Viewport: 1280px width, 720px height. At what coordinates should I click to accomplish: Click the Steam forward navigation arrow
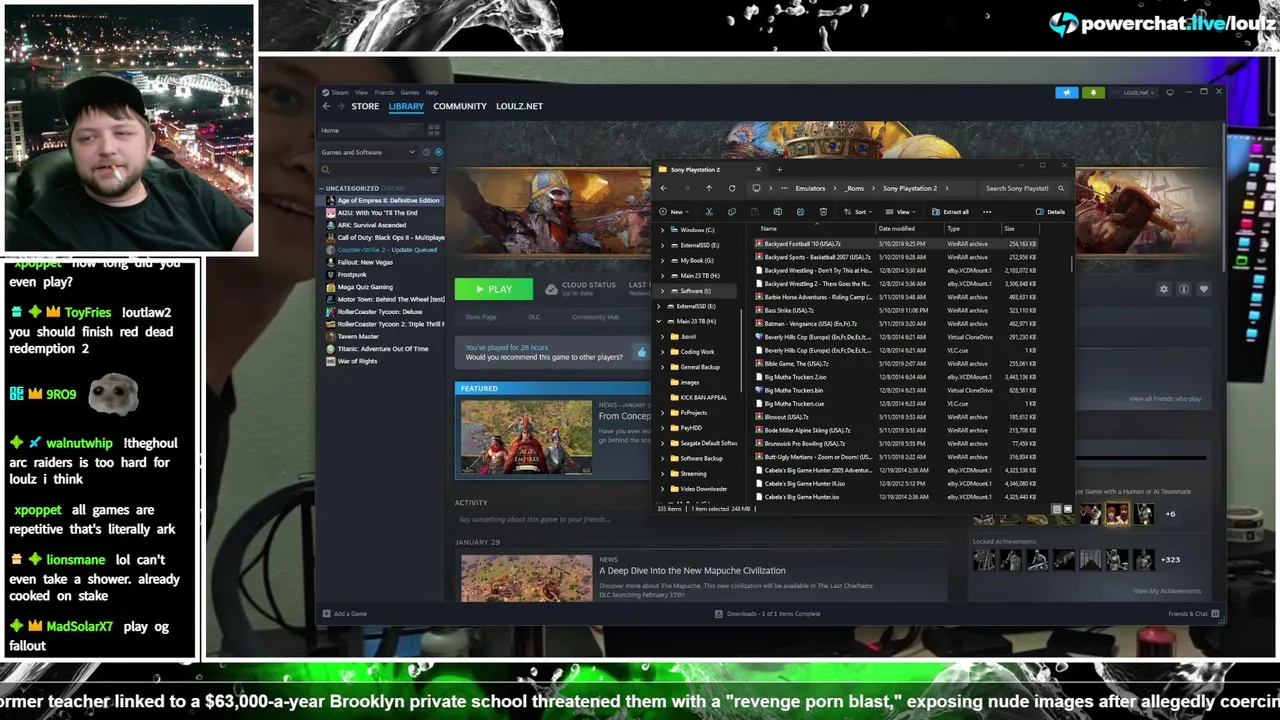point(341,106)
